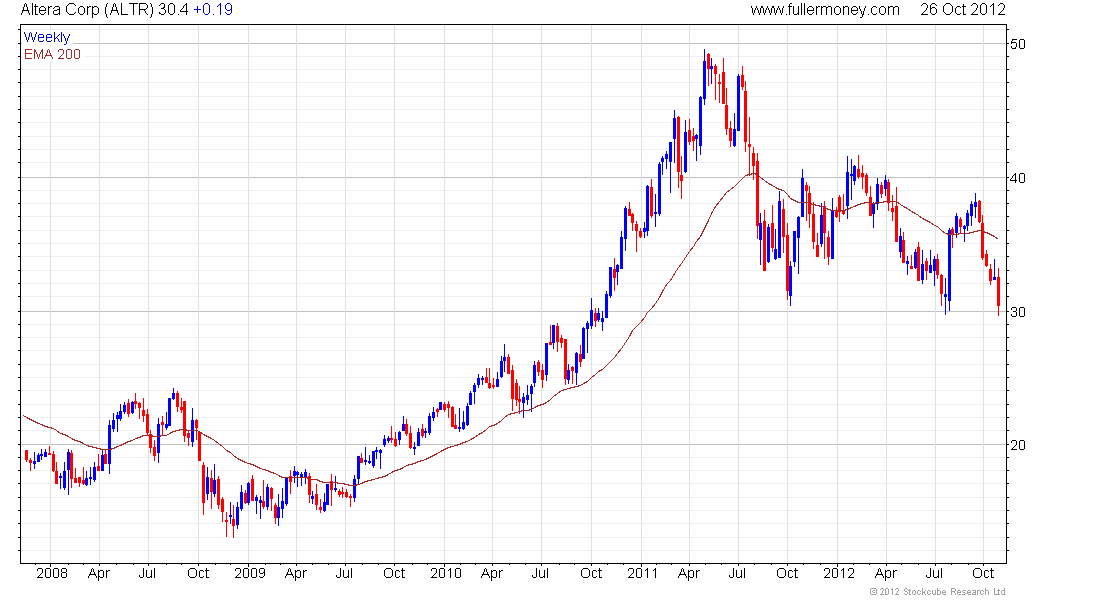Screen dimensions: 1100x600
Task: Click the 20 price axis label
Action: click(x=1017, y=445)
